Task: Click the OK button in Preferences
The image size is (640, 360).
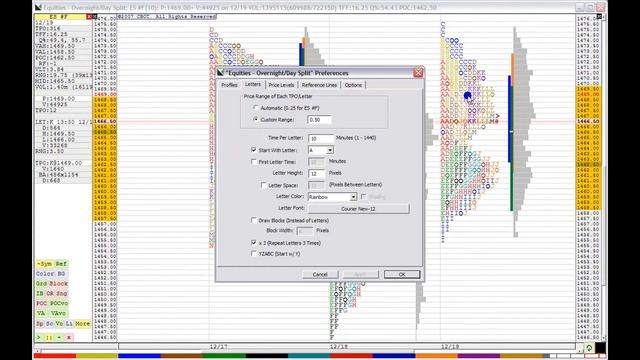Action: tap(402, 274)
